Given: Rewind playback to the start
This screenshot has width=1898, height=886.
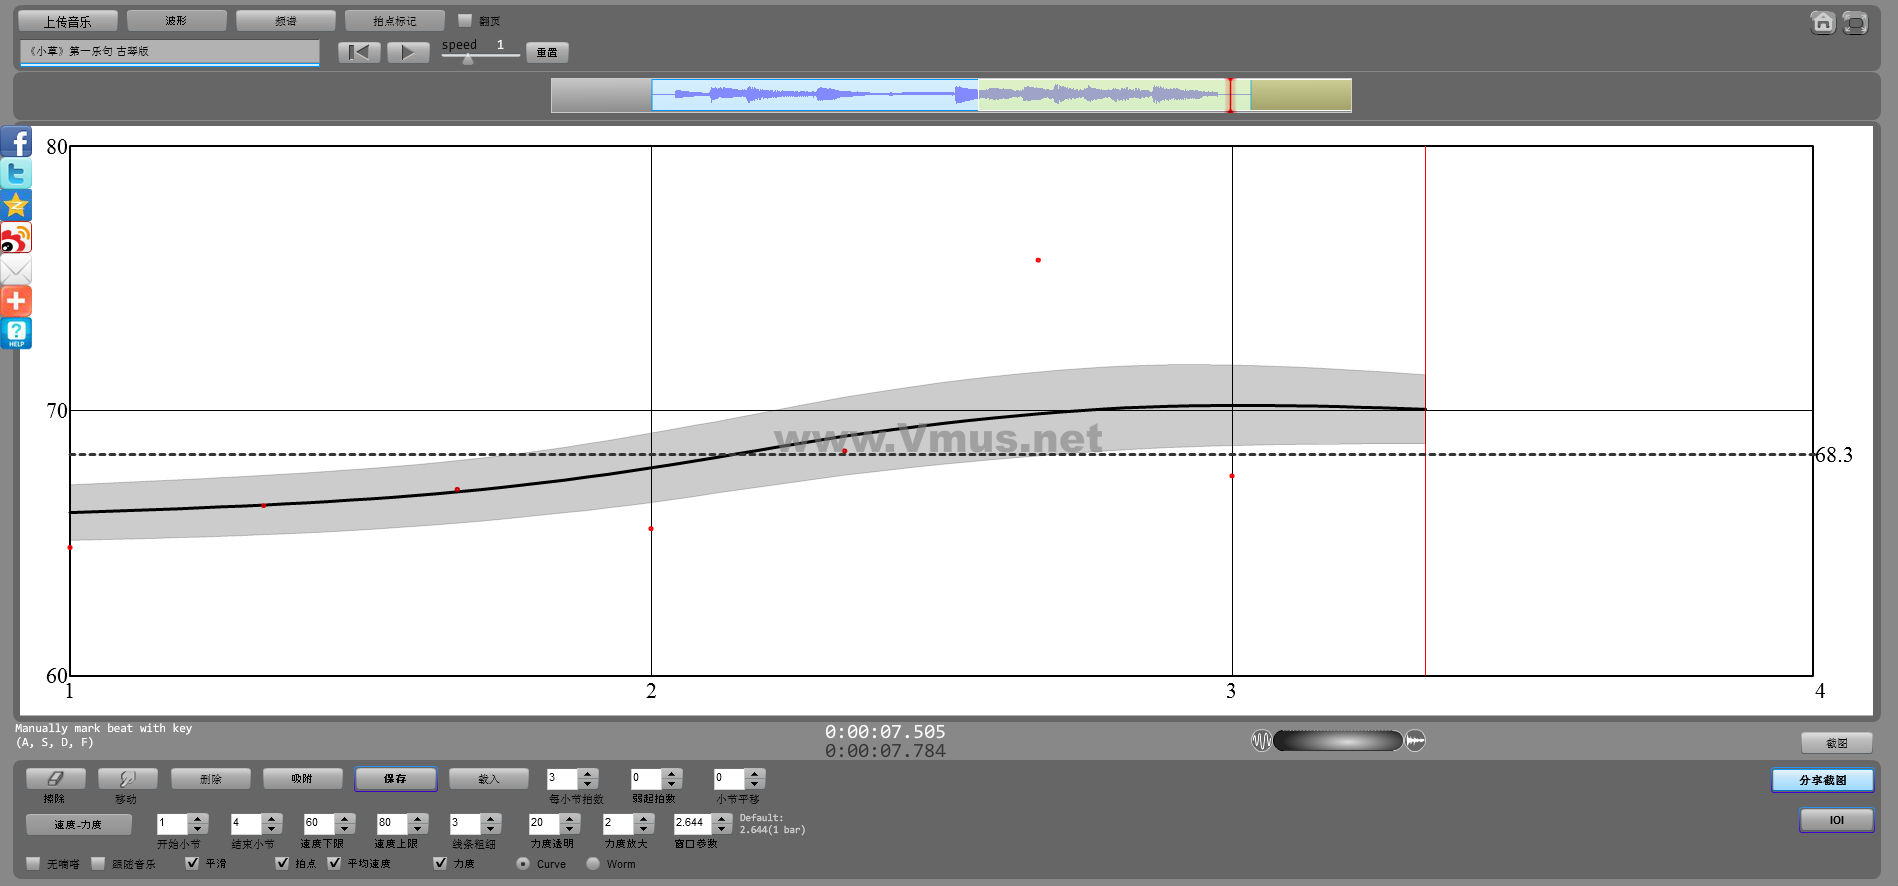Looking at the screenshot, I should (x=359, y=52).
